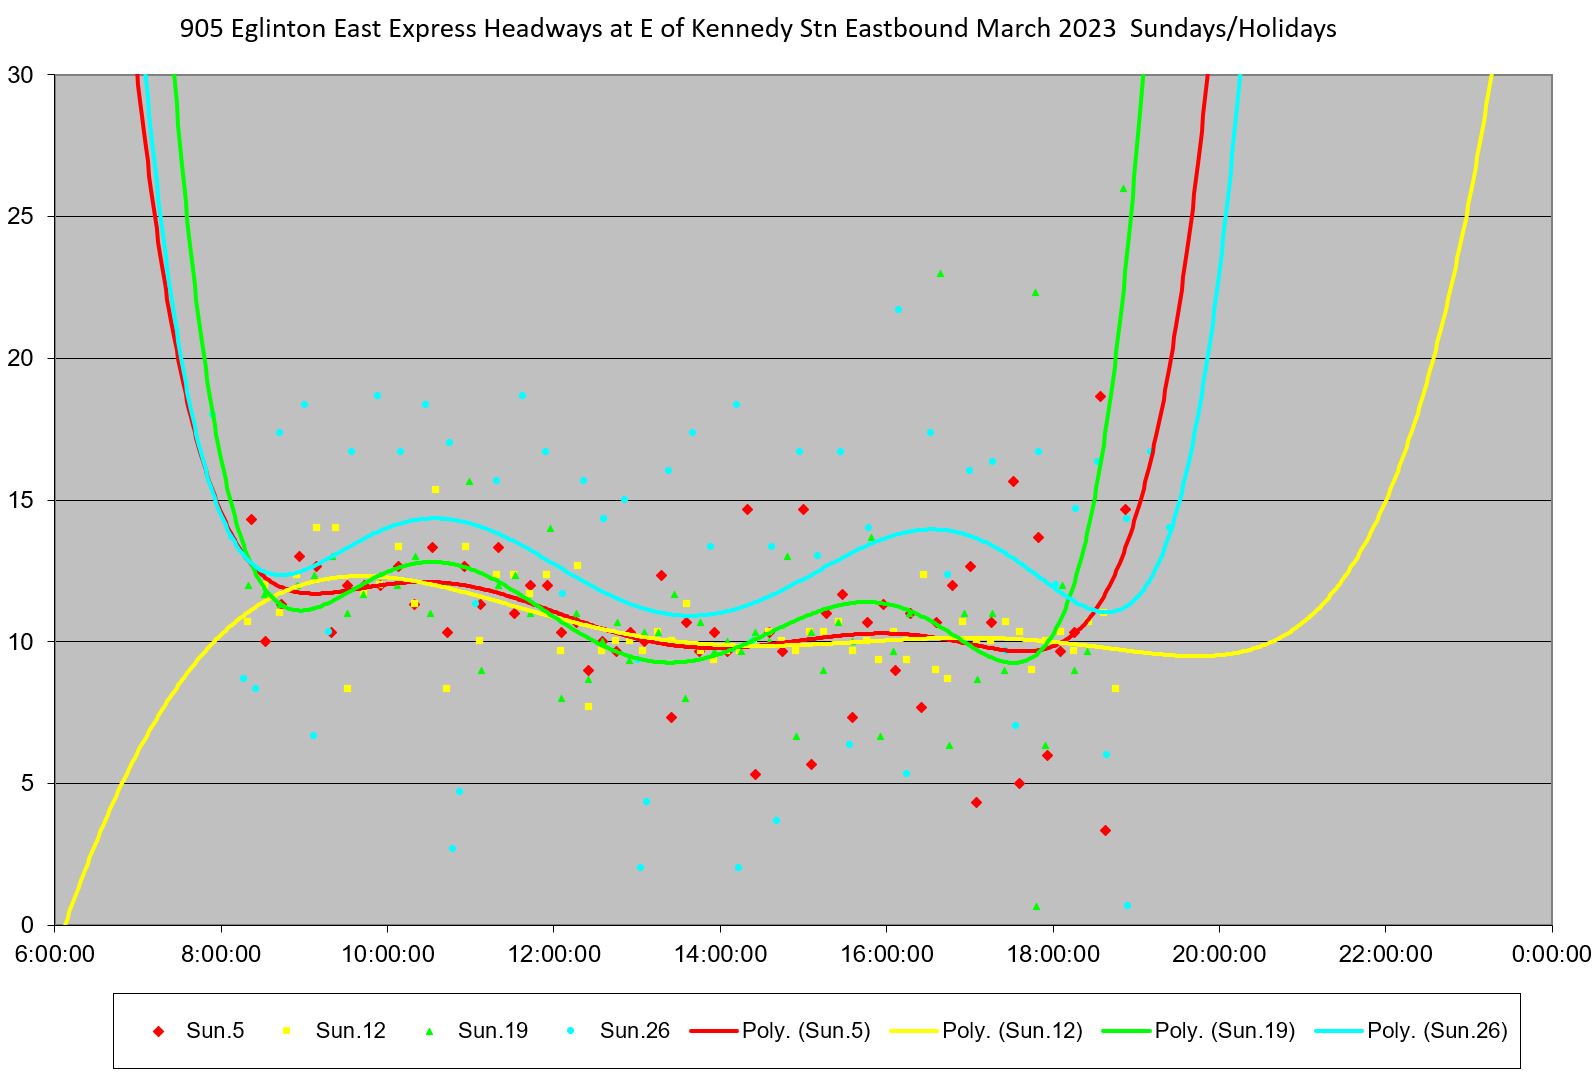Select the Poly. (Sun.19) legend label text
The width and height of the screenshot is (1594, 1077).
[1224, 1031]
